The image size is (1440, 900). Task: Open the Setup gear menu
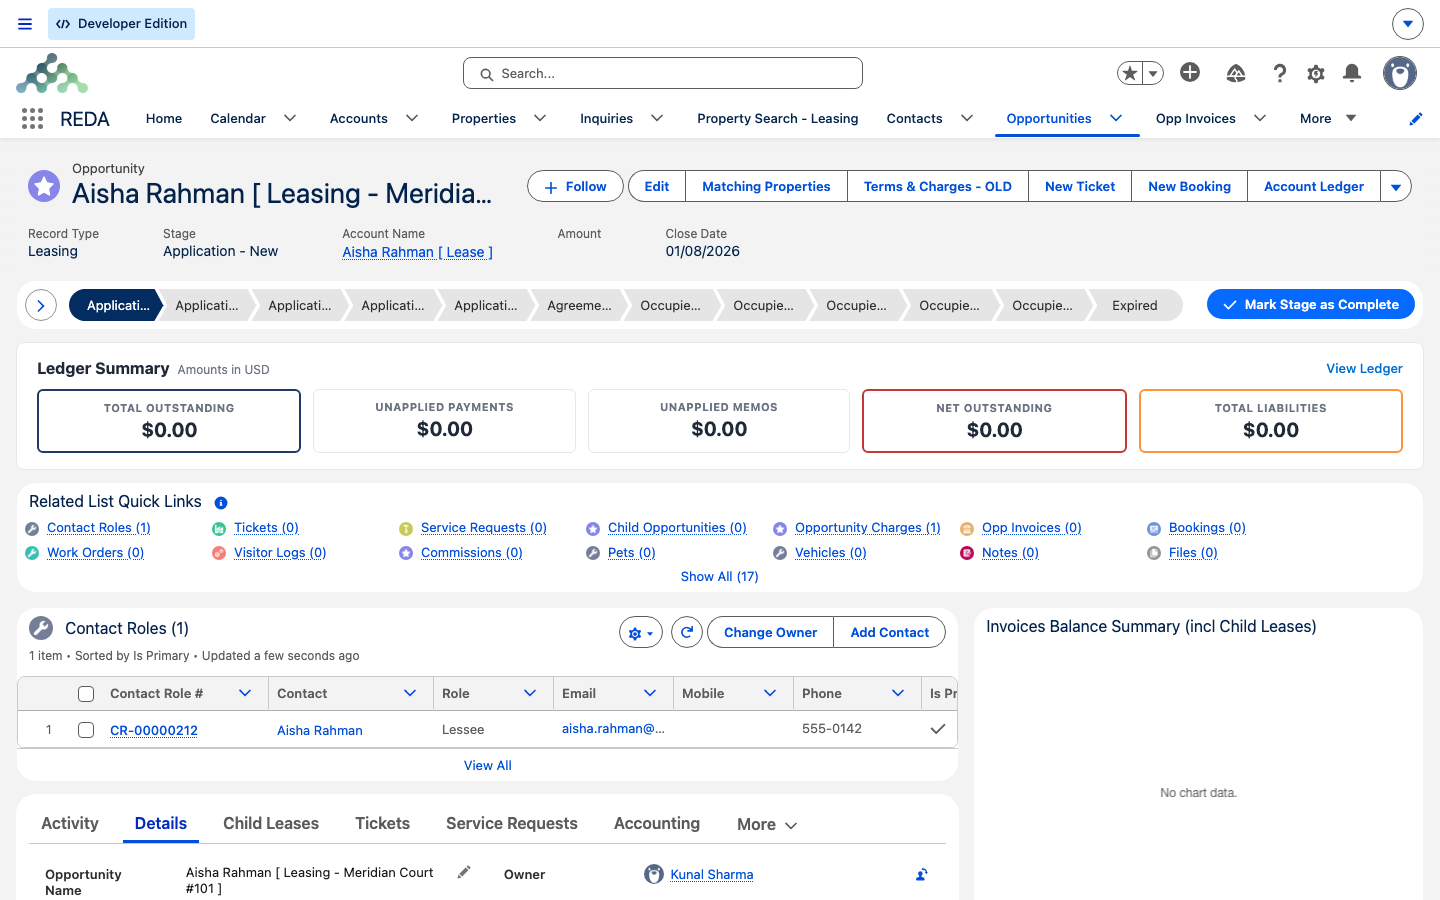tap(1316, 73)
